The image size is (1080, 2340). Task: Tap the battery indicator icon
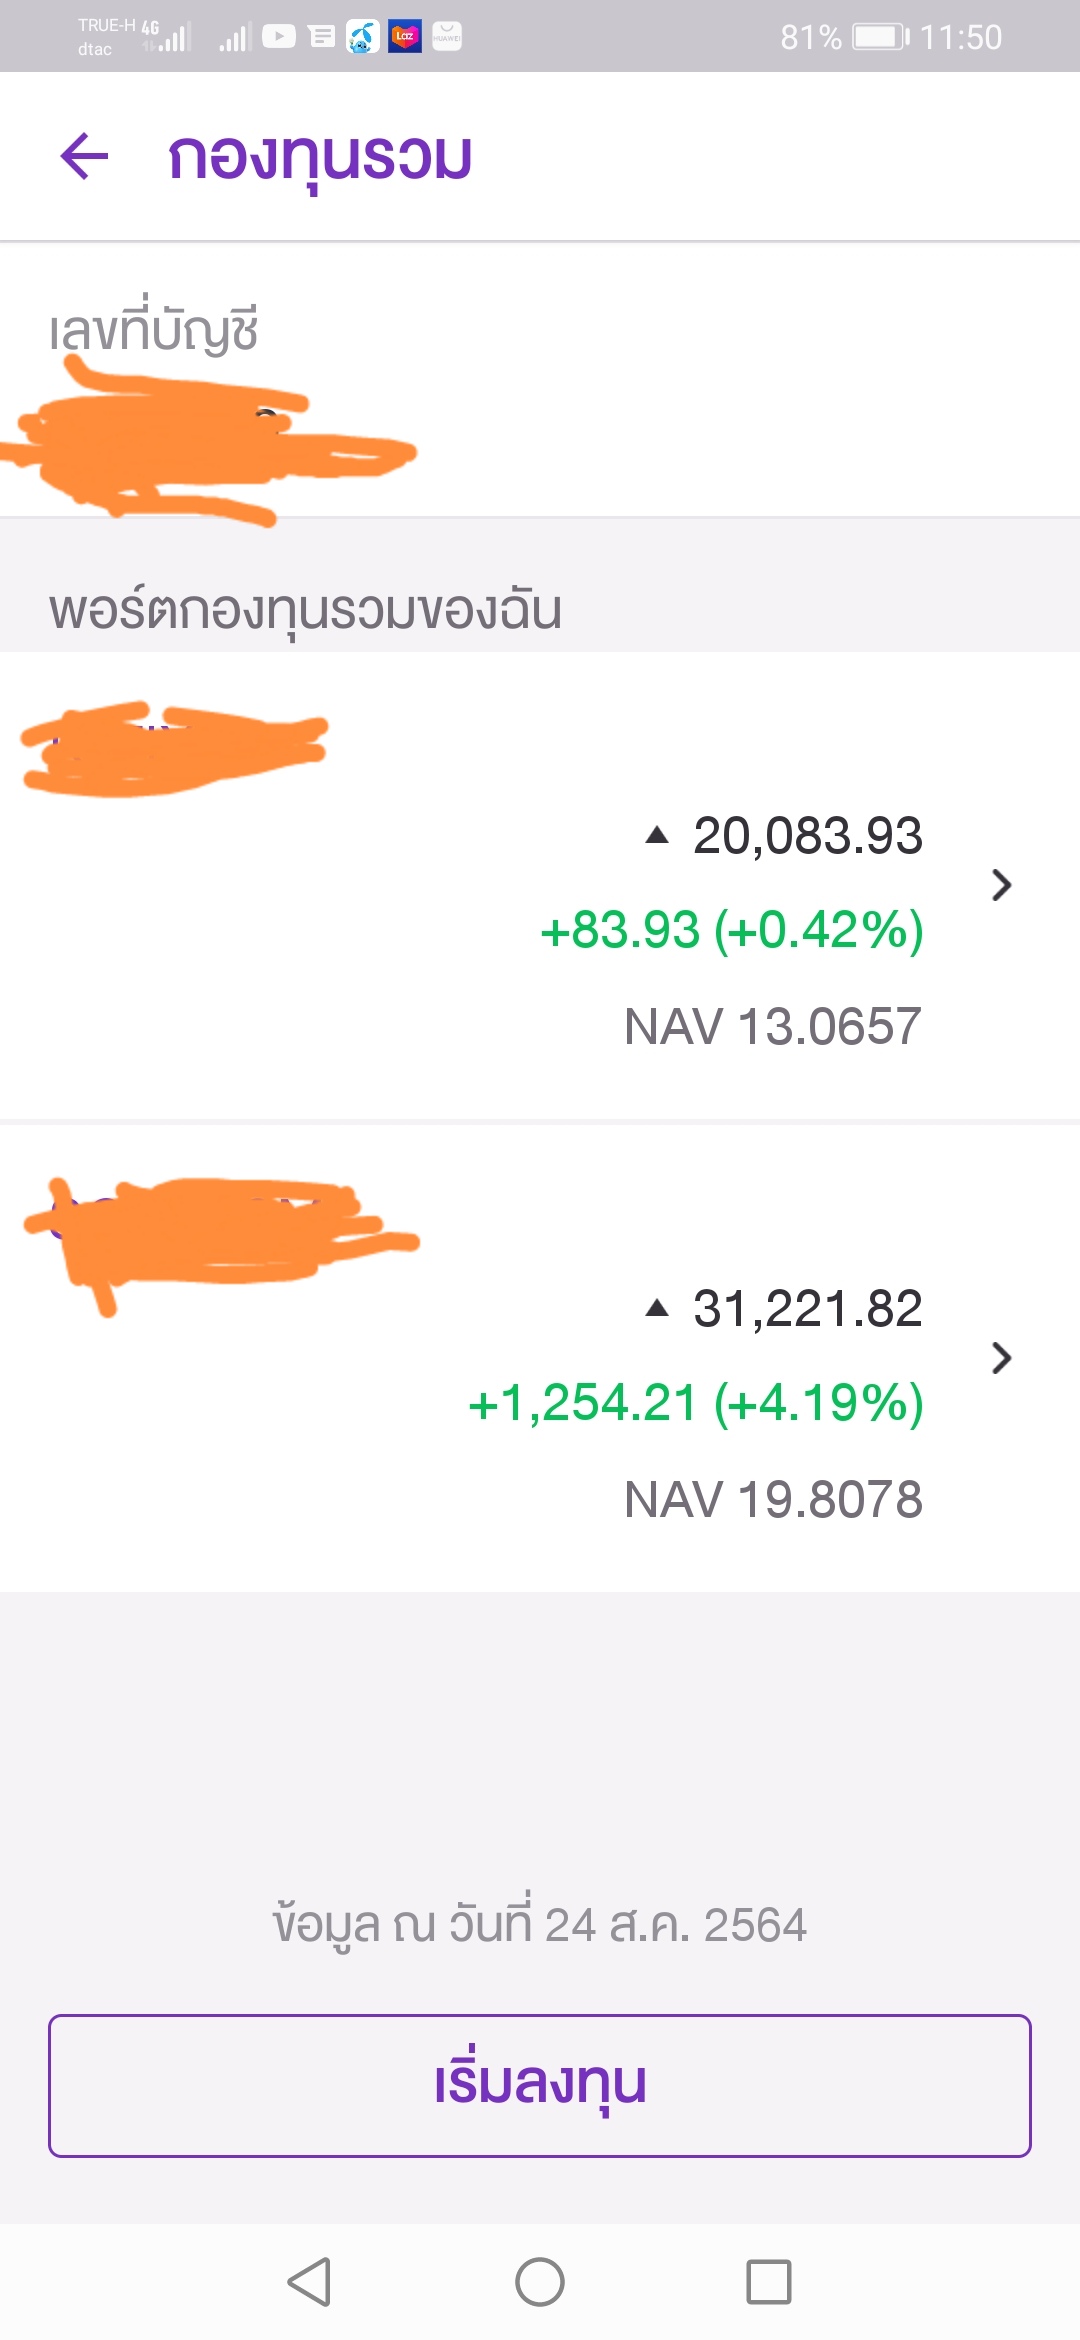(x=881, y=37)
